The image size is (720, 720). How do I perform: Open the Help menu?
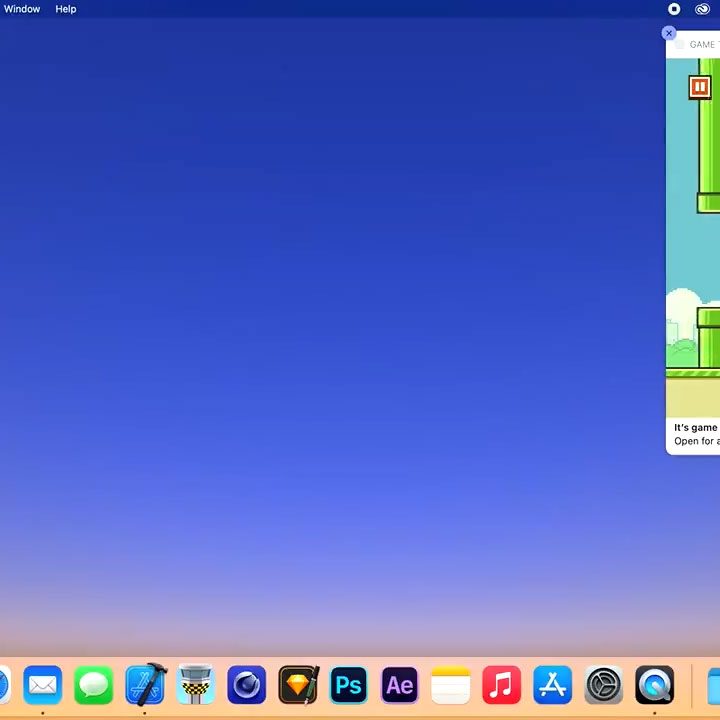tap(66, 9)
